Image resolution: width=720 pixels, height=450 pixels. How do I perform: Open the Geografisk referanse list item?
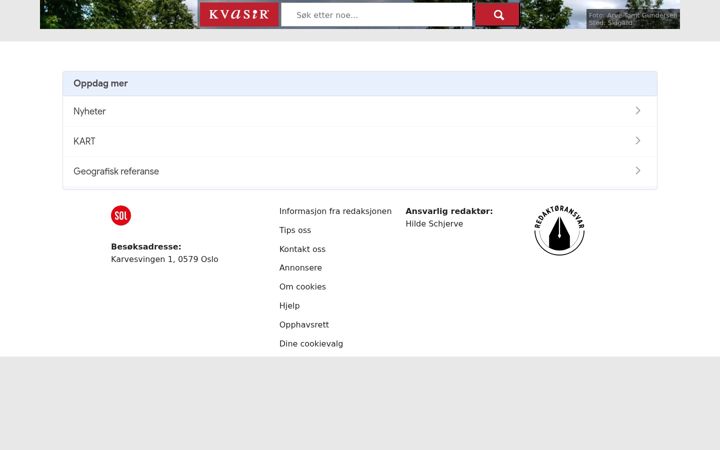(360, 171)
